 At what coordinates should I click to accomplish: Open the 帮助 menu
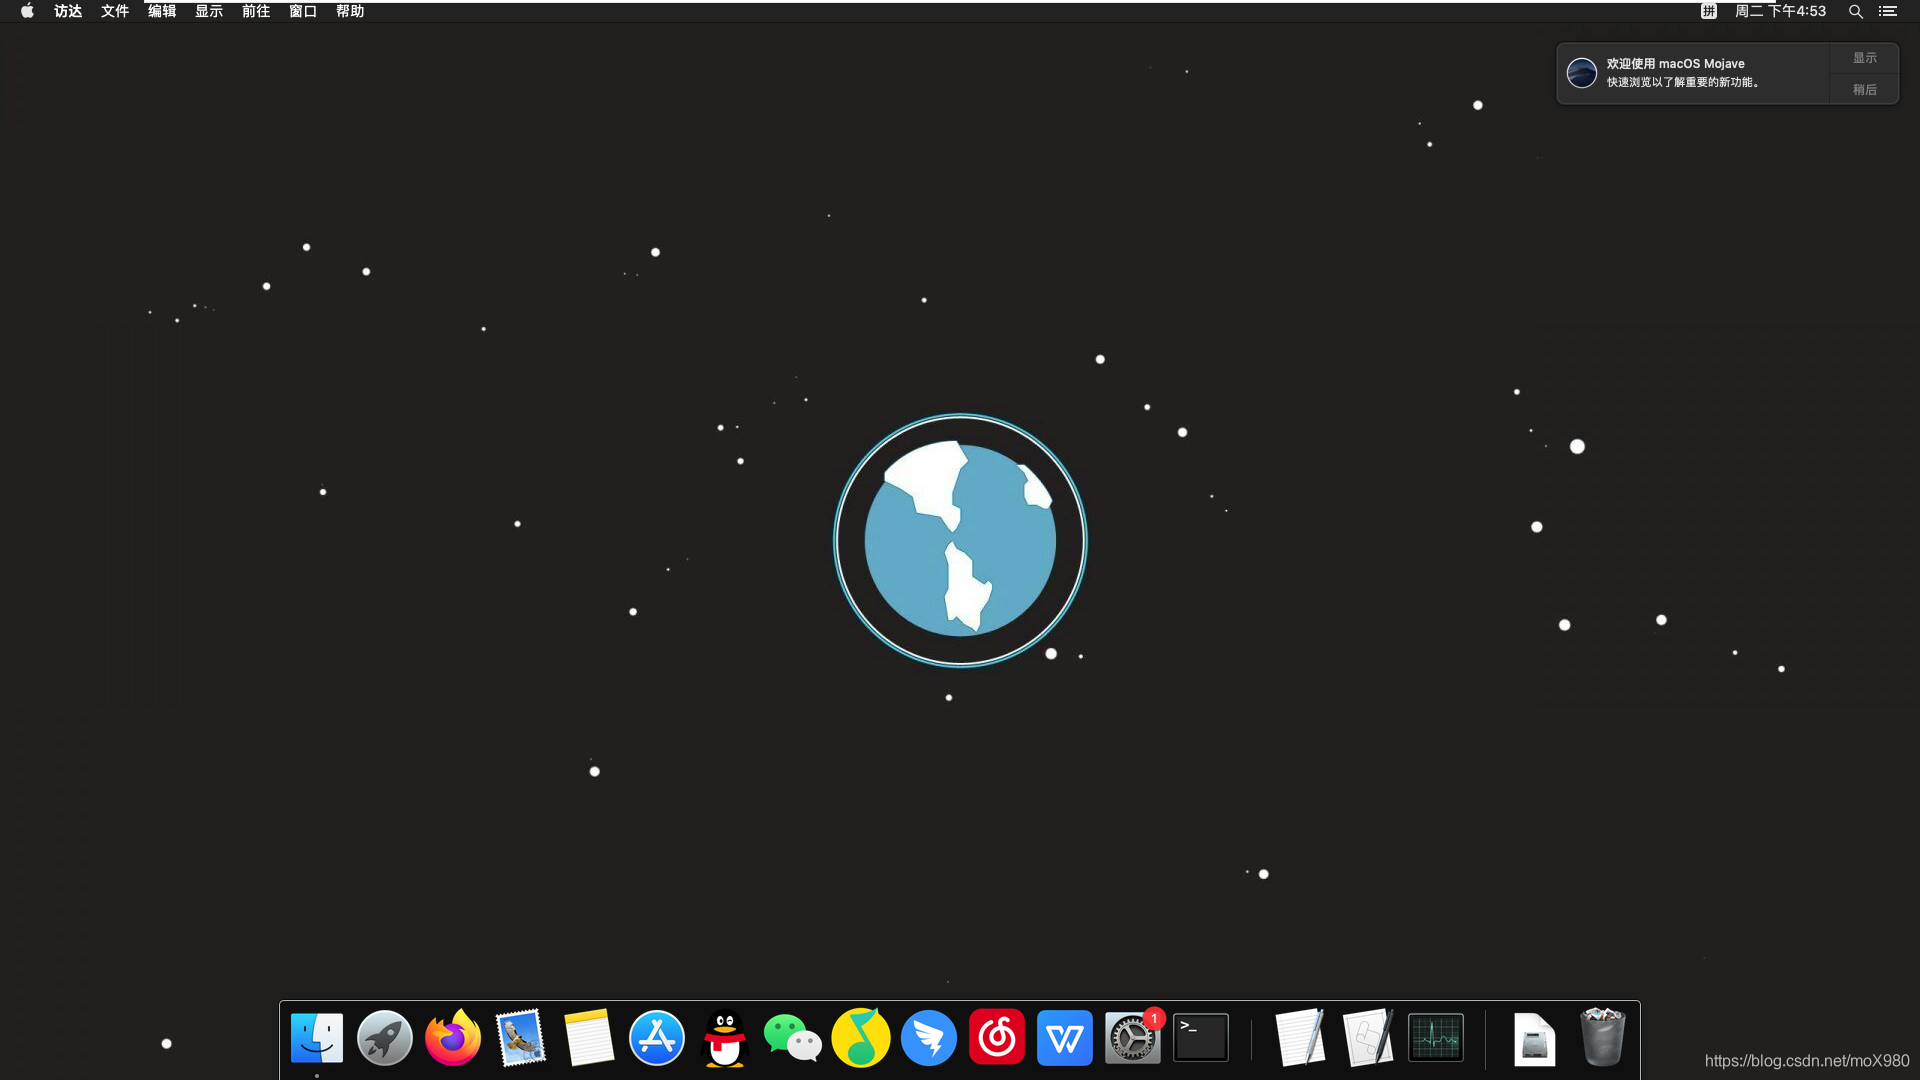tap(350, 11)
